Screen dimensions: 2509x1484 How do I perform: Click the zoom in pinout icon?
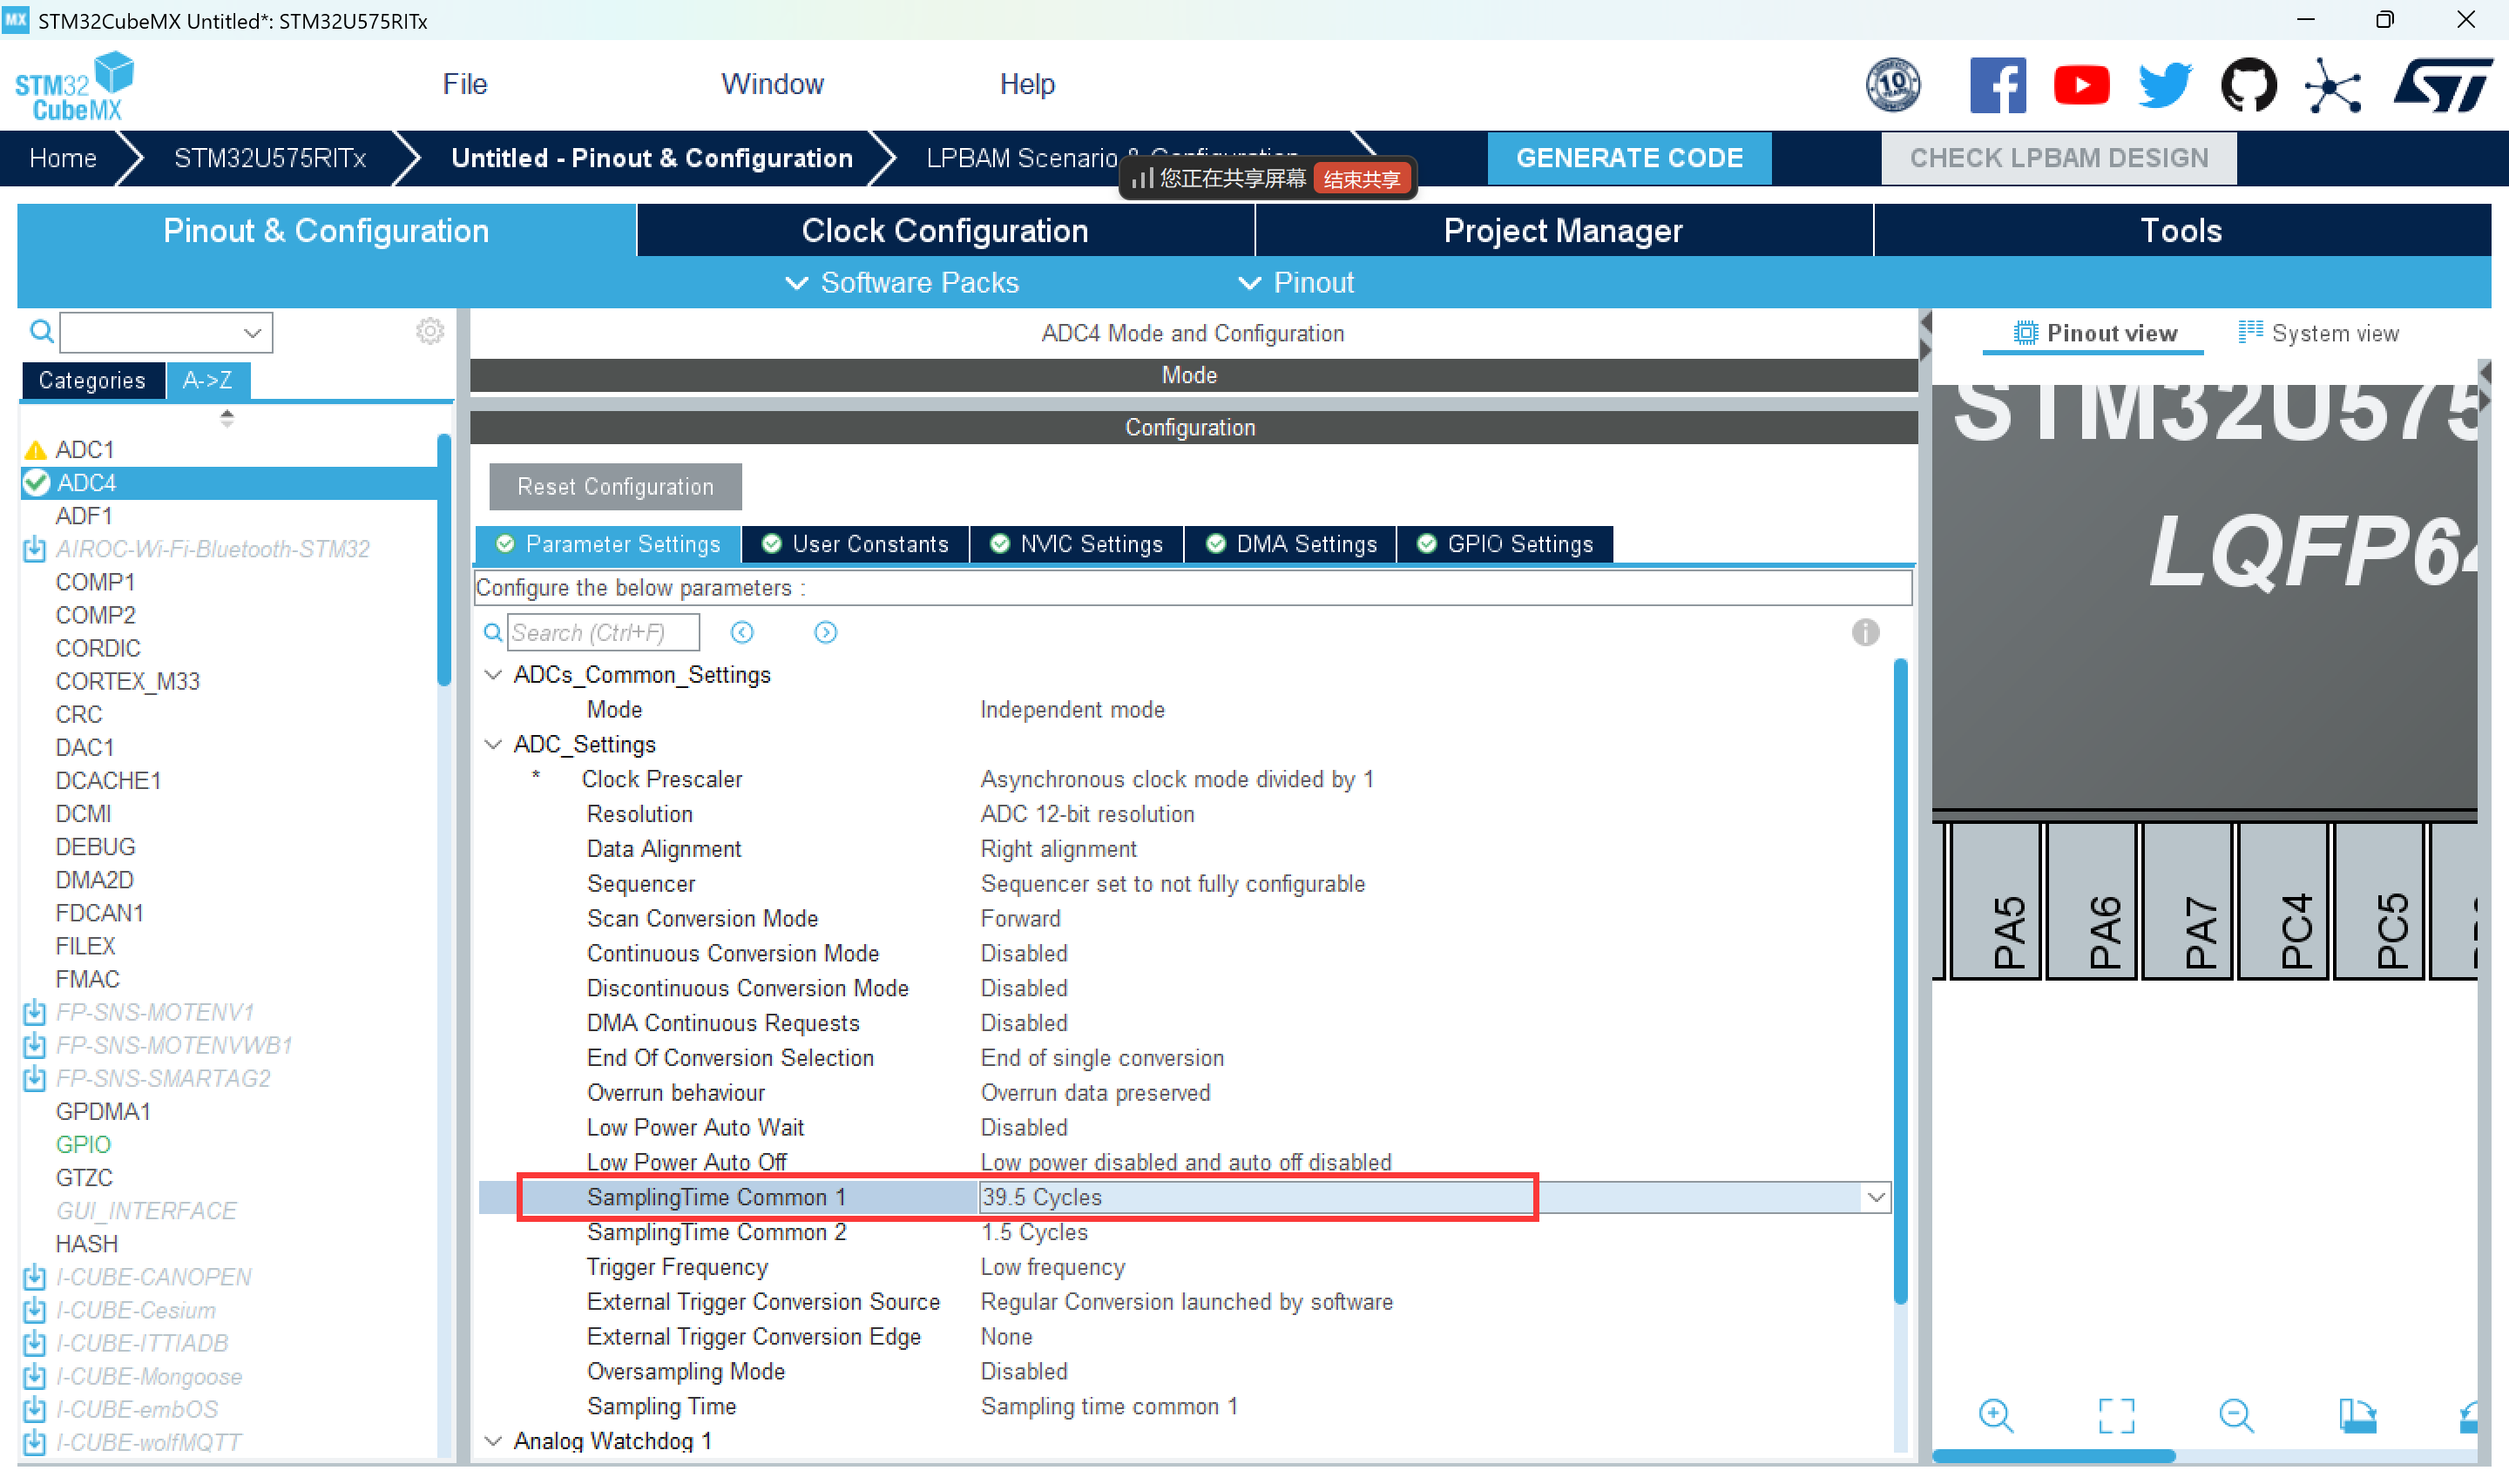pyautogui.click(x=1995, y=1416)
